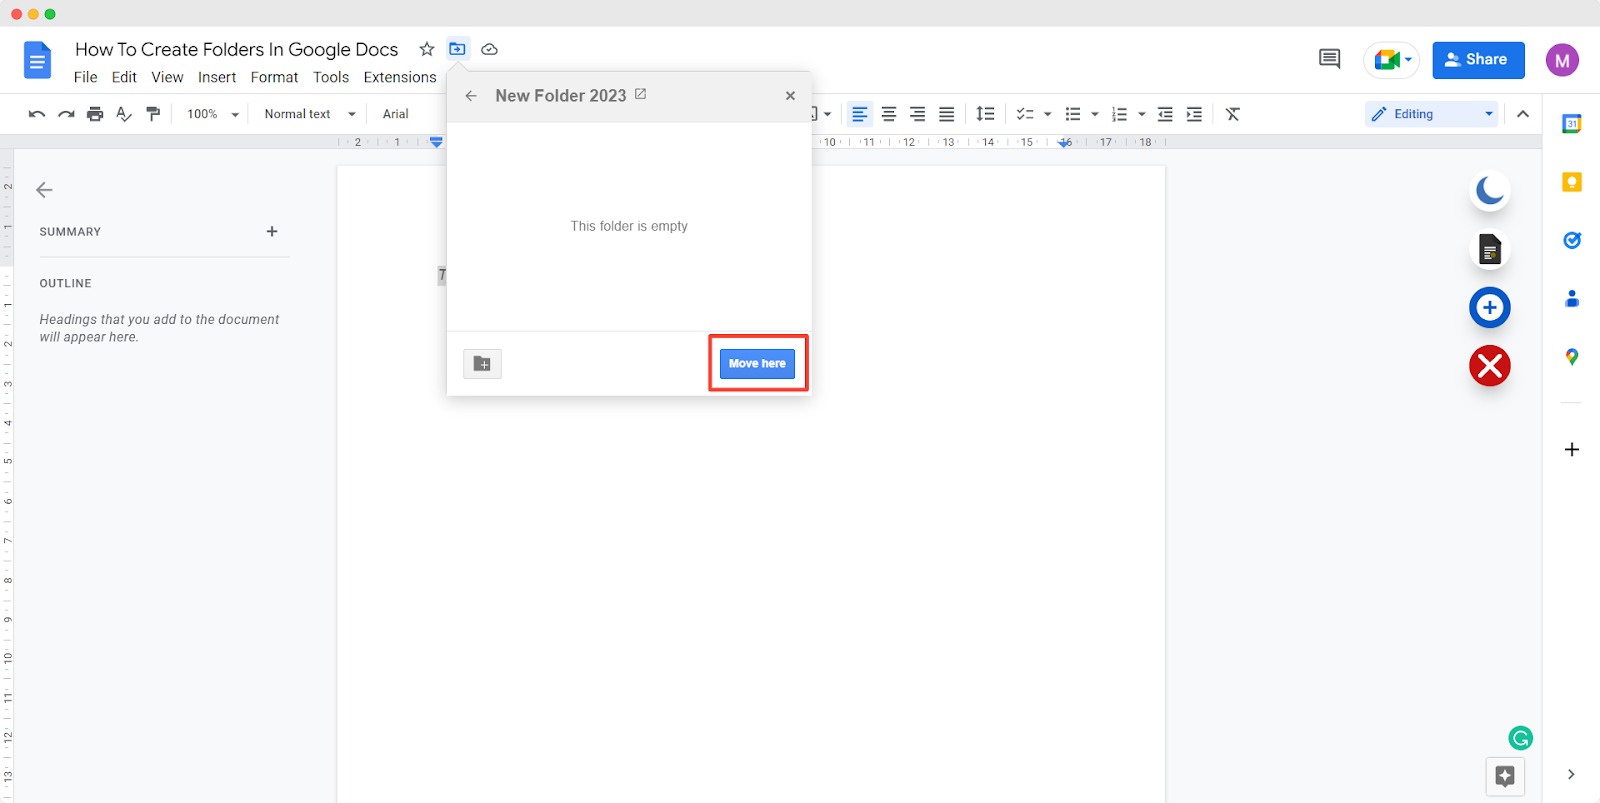Open the File menu

86,77
